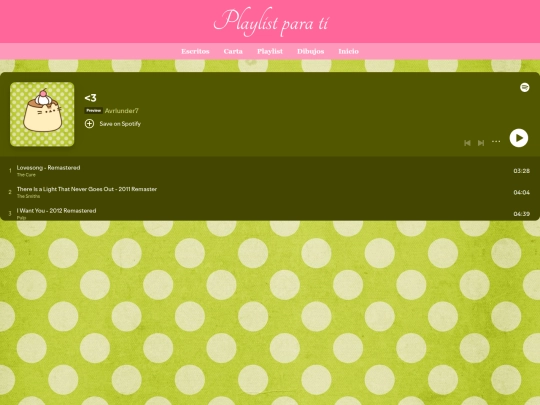Open the <3 playlist title
The height and width of the screenshot is (405, 540).
pyautogui.click(x=91, y=98)
